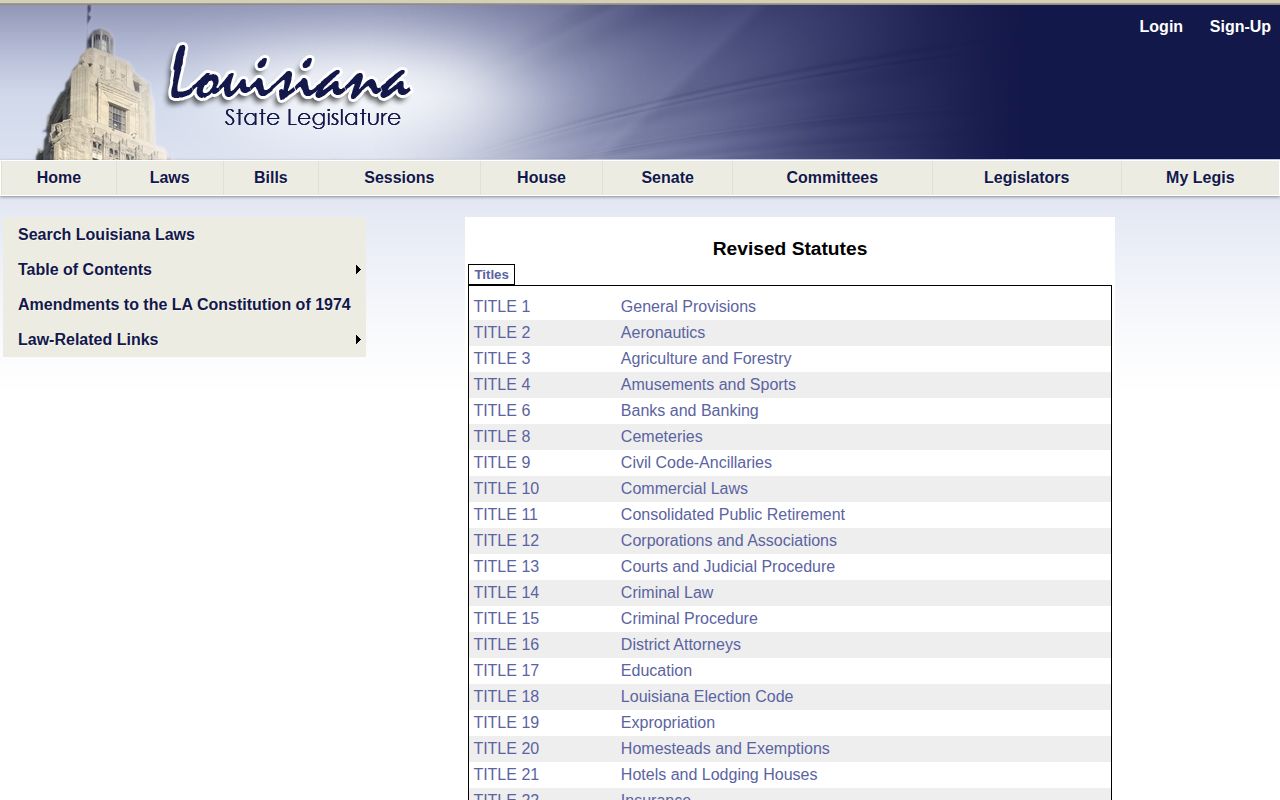Open TITLE 11 link

506,515
